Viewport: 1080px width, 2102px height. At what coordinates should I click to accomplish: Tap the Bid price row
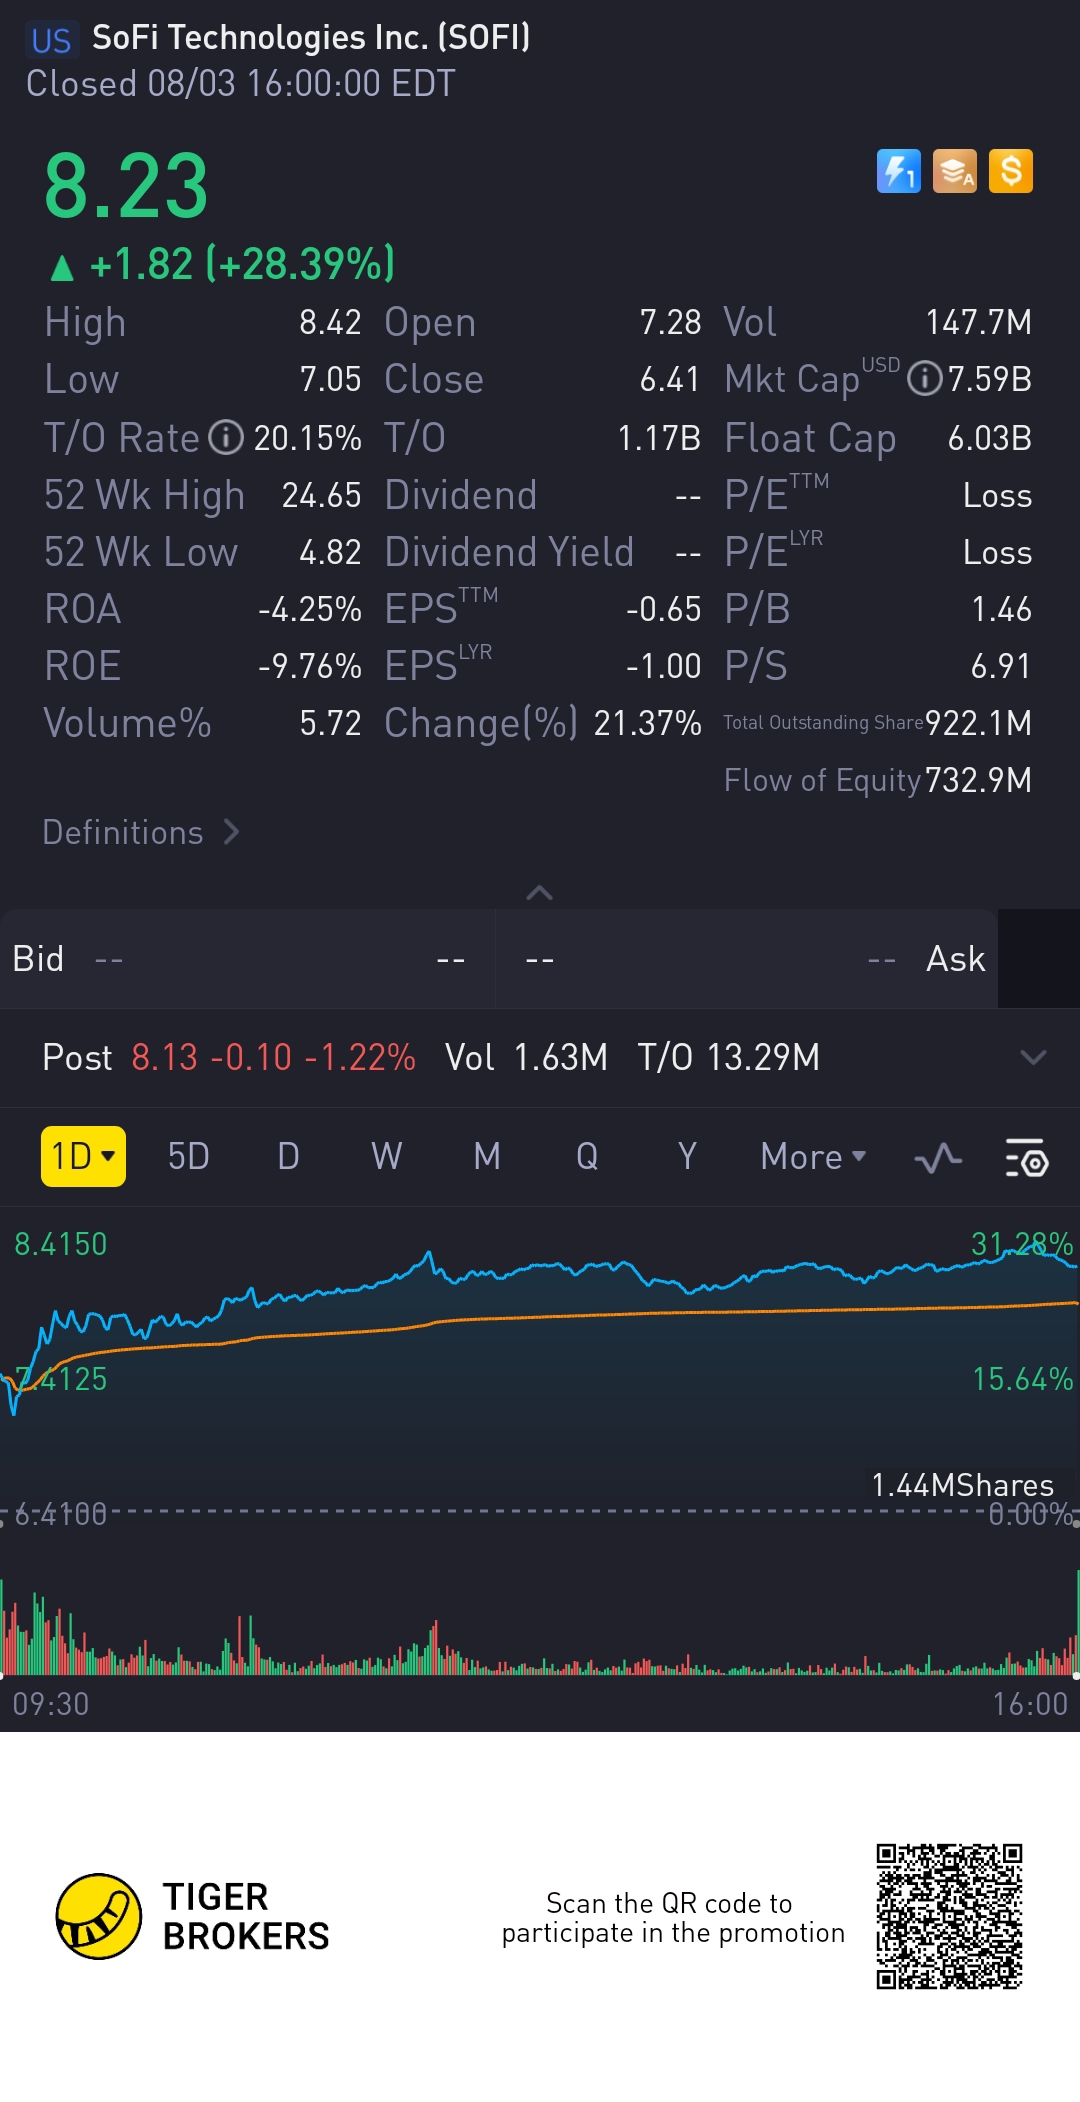coord(247,959)
